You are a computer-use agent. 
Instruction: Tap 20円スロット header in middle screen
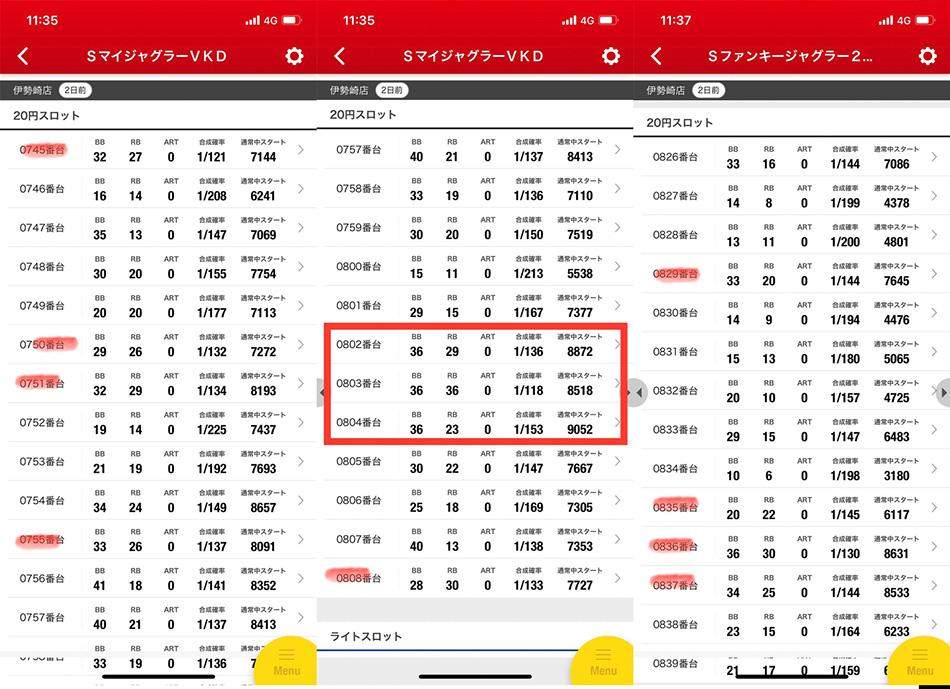click(x=363, y=115)
